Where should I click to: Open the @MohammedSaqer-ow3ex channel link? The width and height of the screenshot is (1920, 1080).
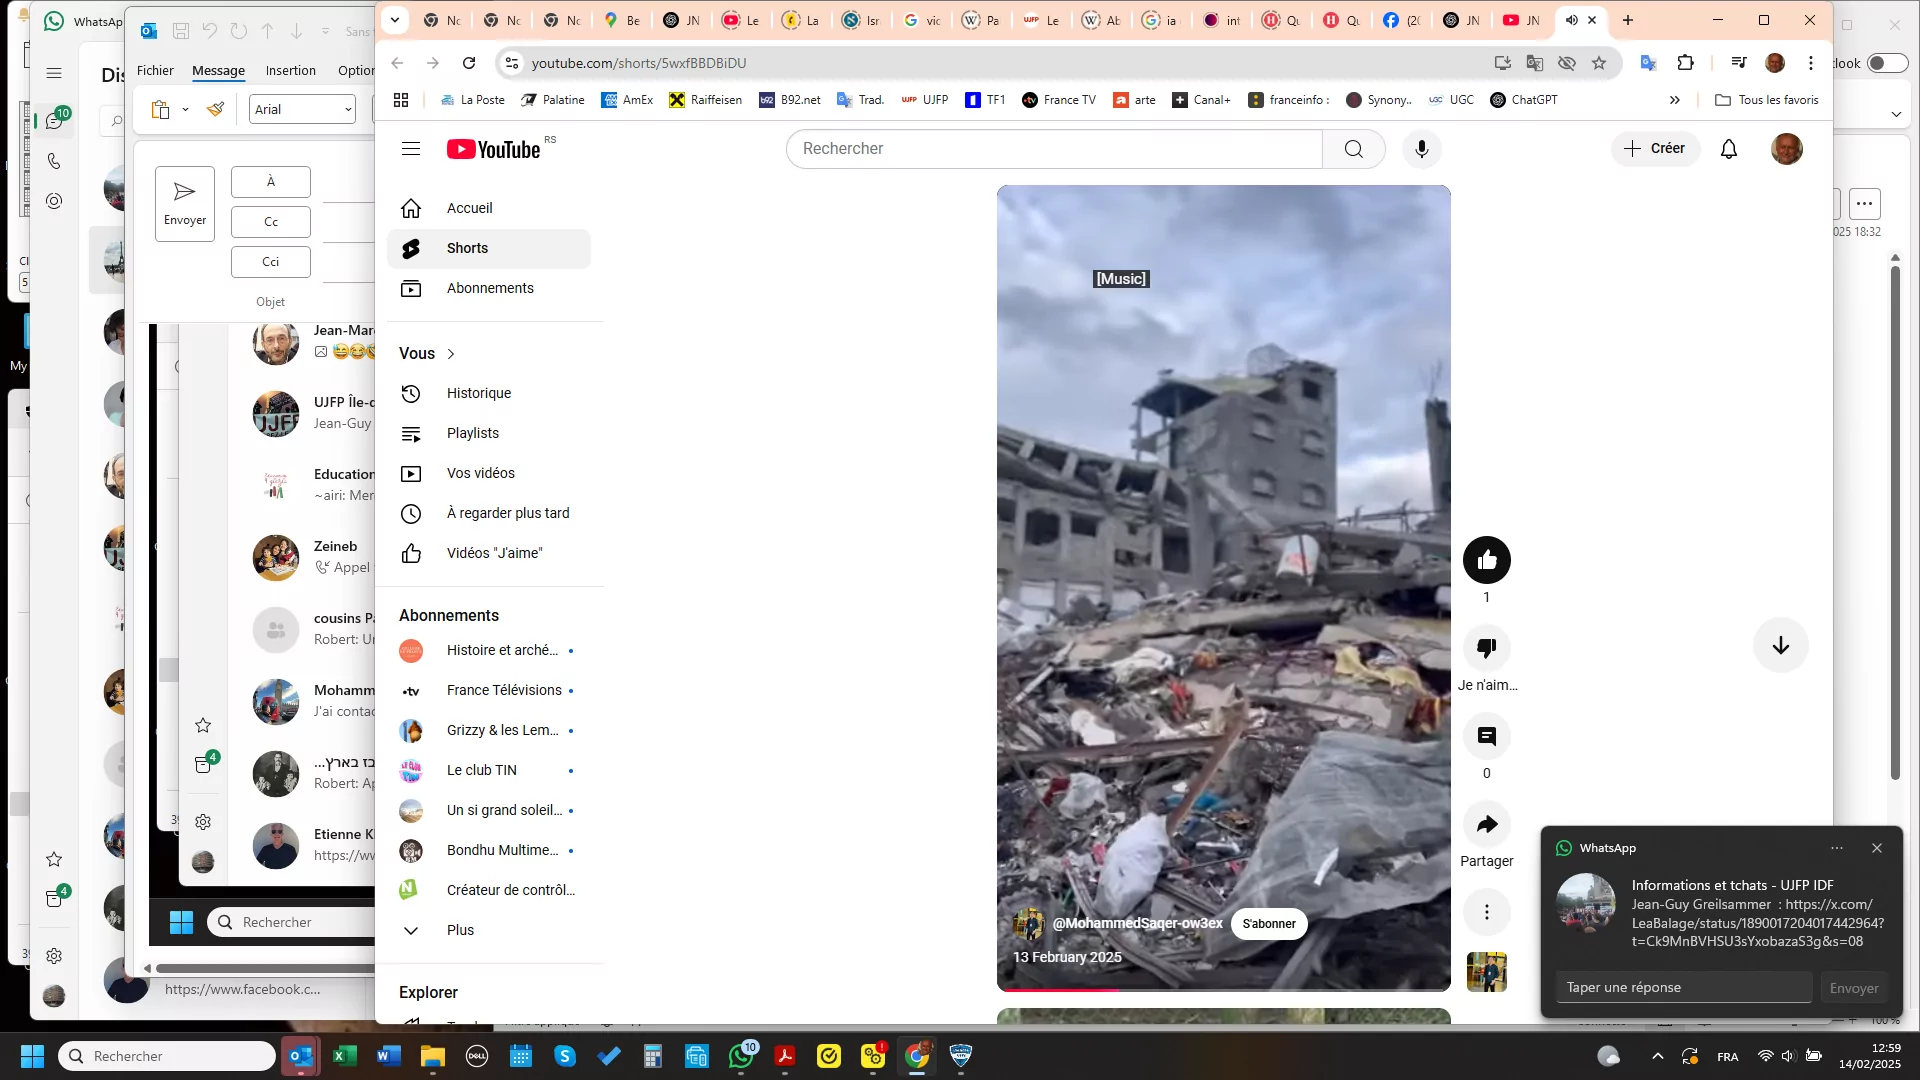point(1137,923)
